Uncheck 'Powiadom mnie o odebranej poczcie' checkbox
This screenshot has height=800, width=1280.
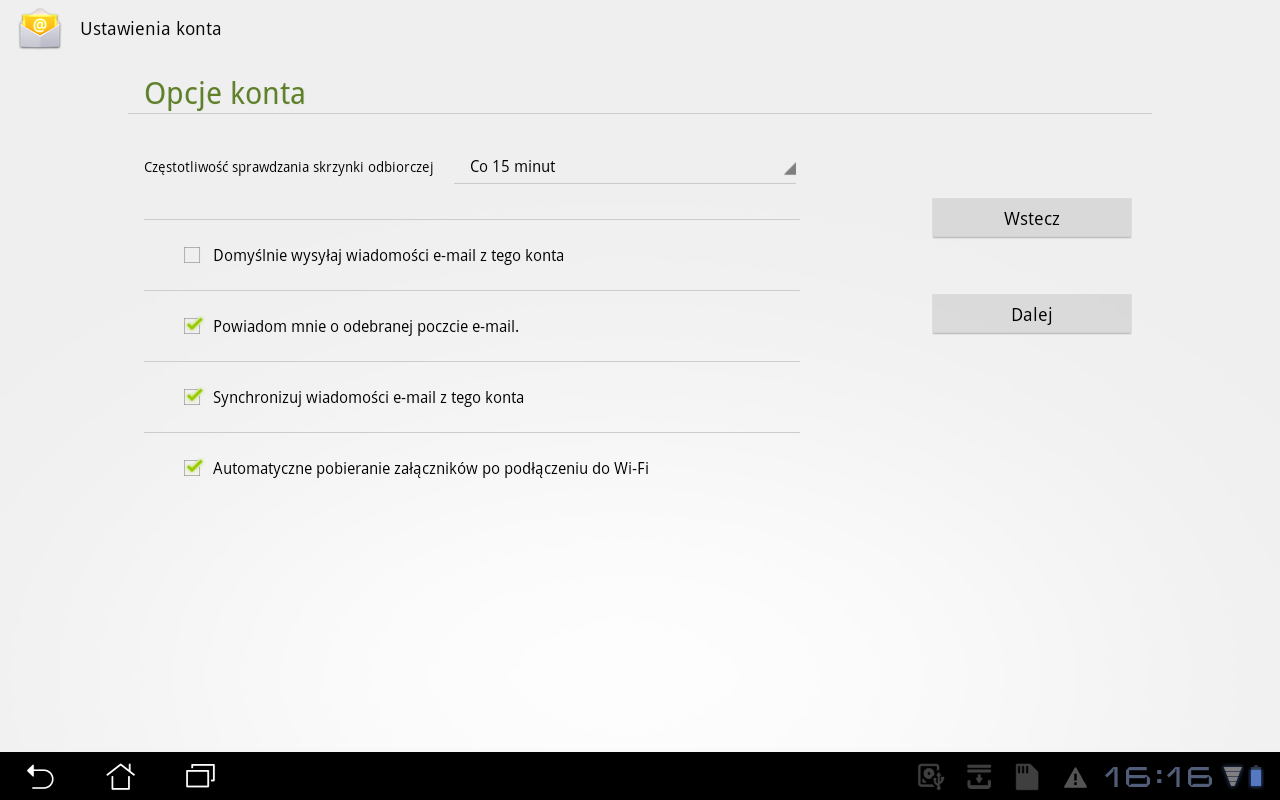coord(193,325)
